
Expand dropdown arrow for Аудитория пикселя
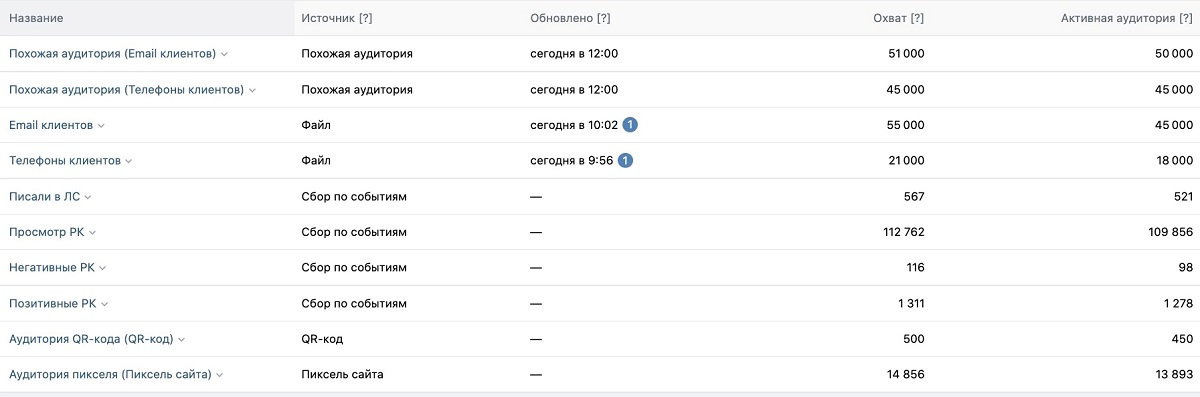[x=220, y=375]
